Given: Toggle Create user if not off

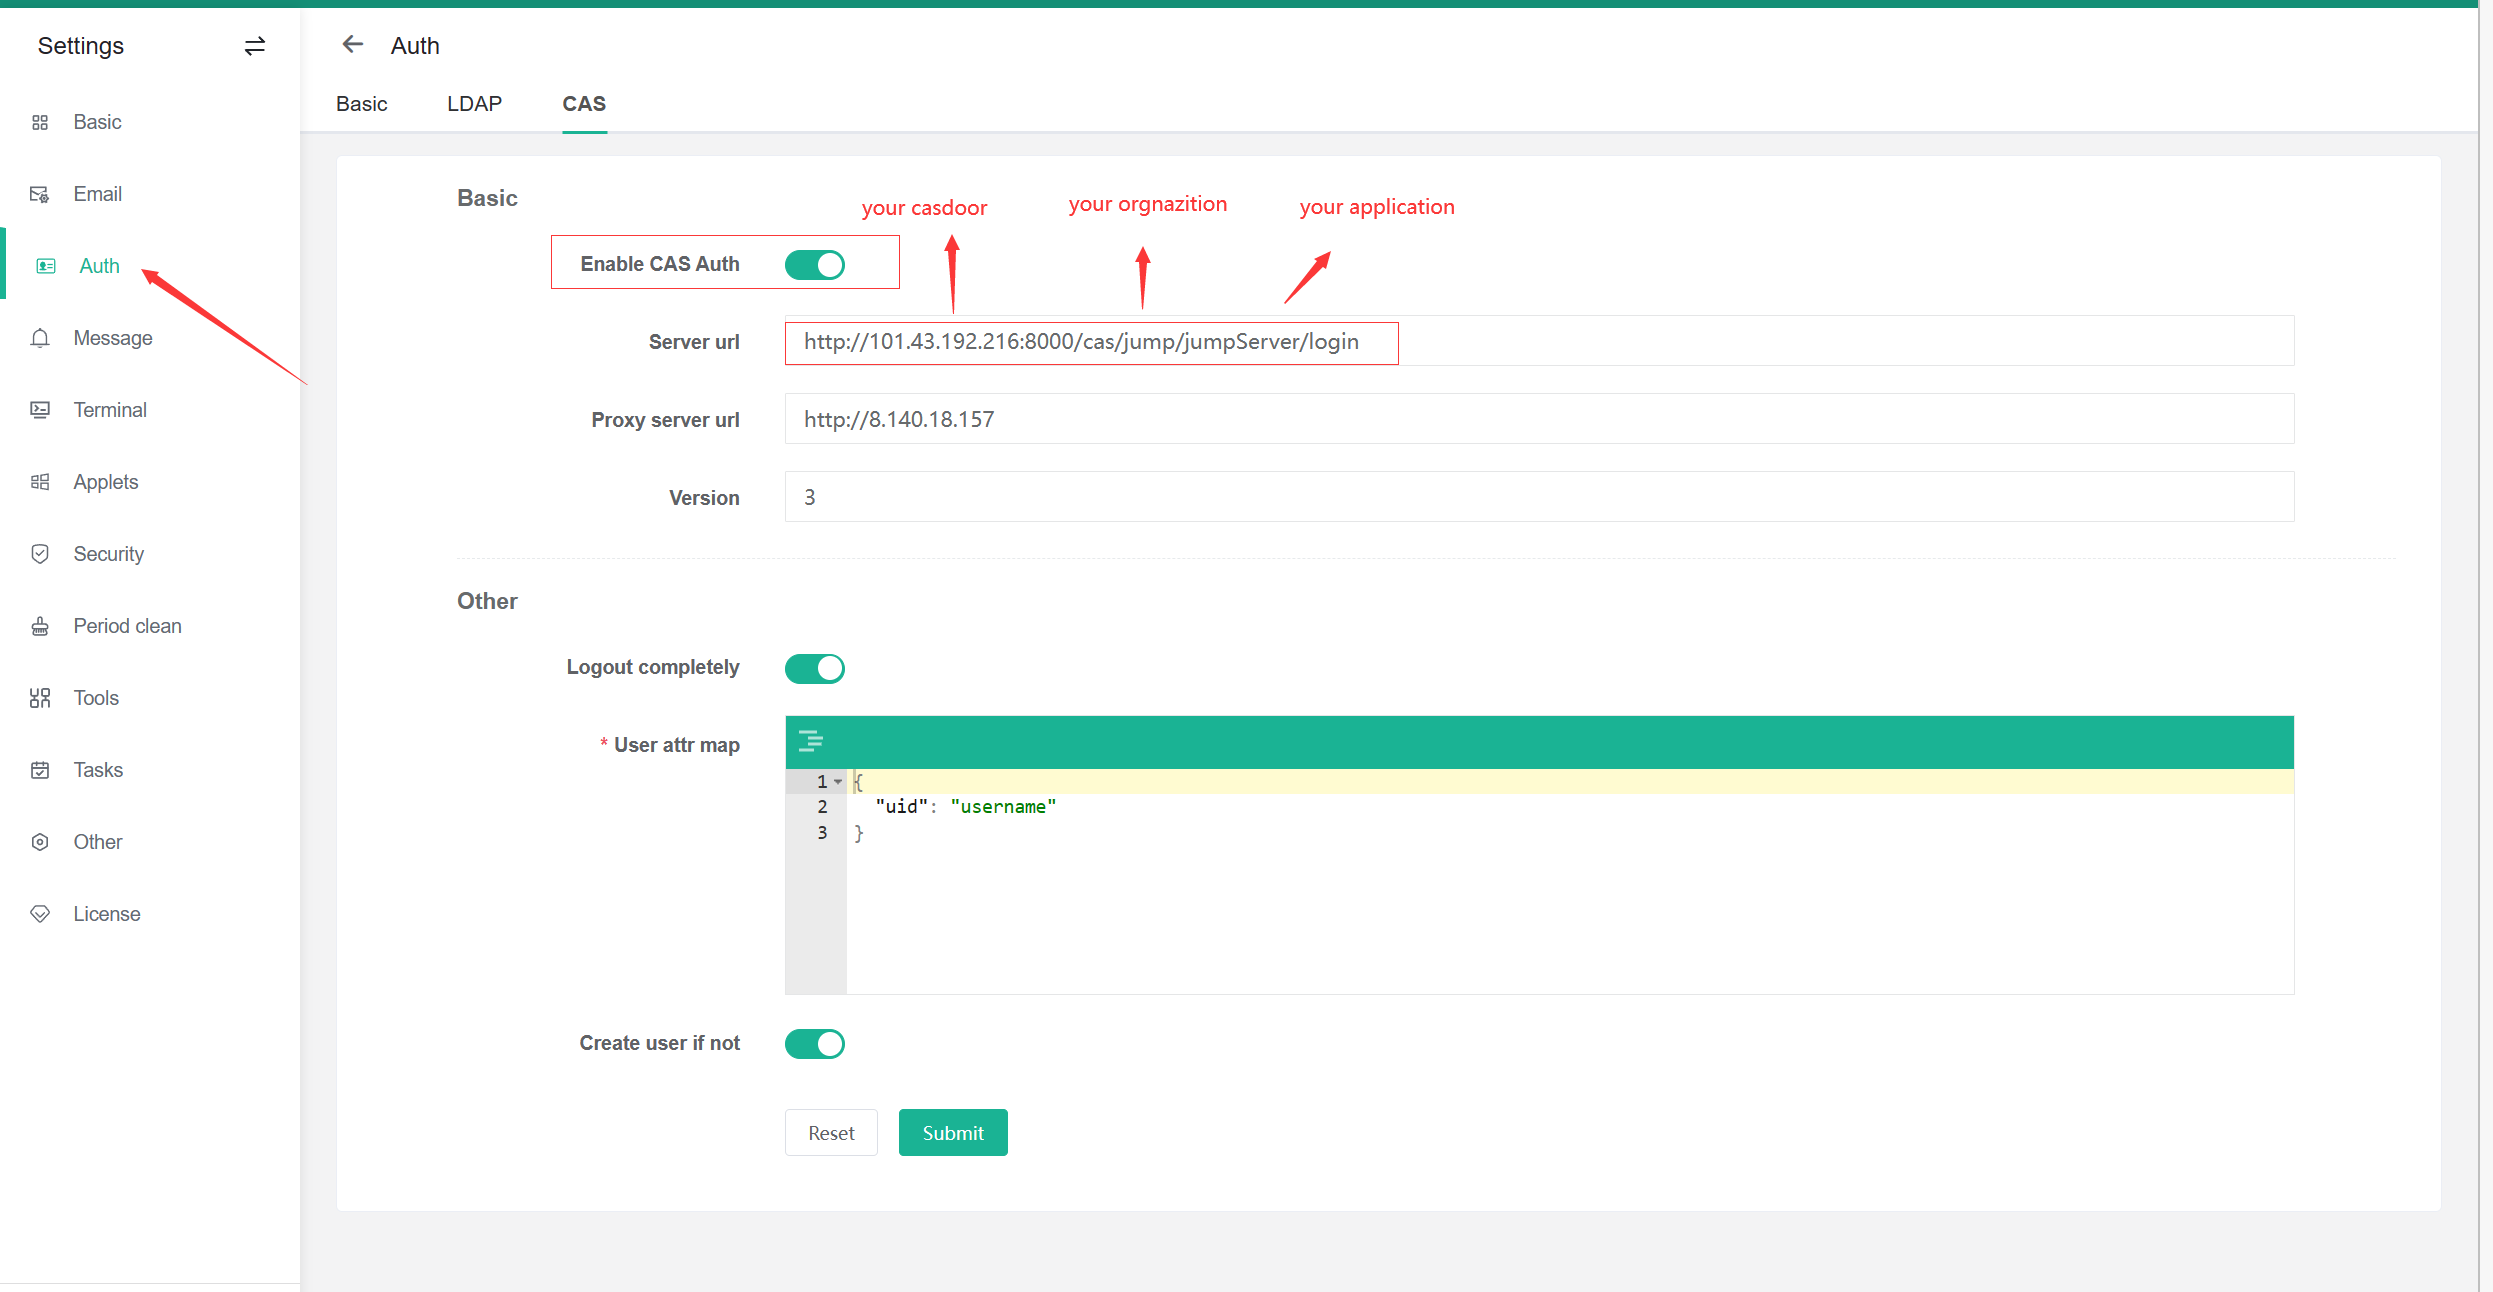Looking at the screenshot, I should 815,1043.
